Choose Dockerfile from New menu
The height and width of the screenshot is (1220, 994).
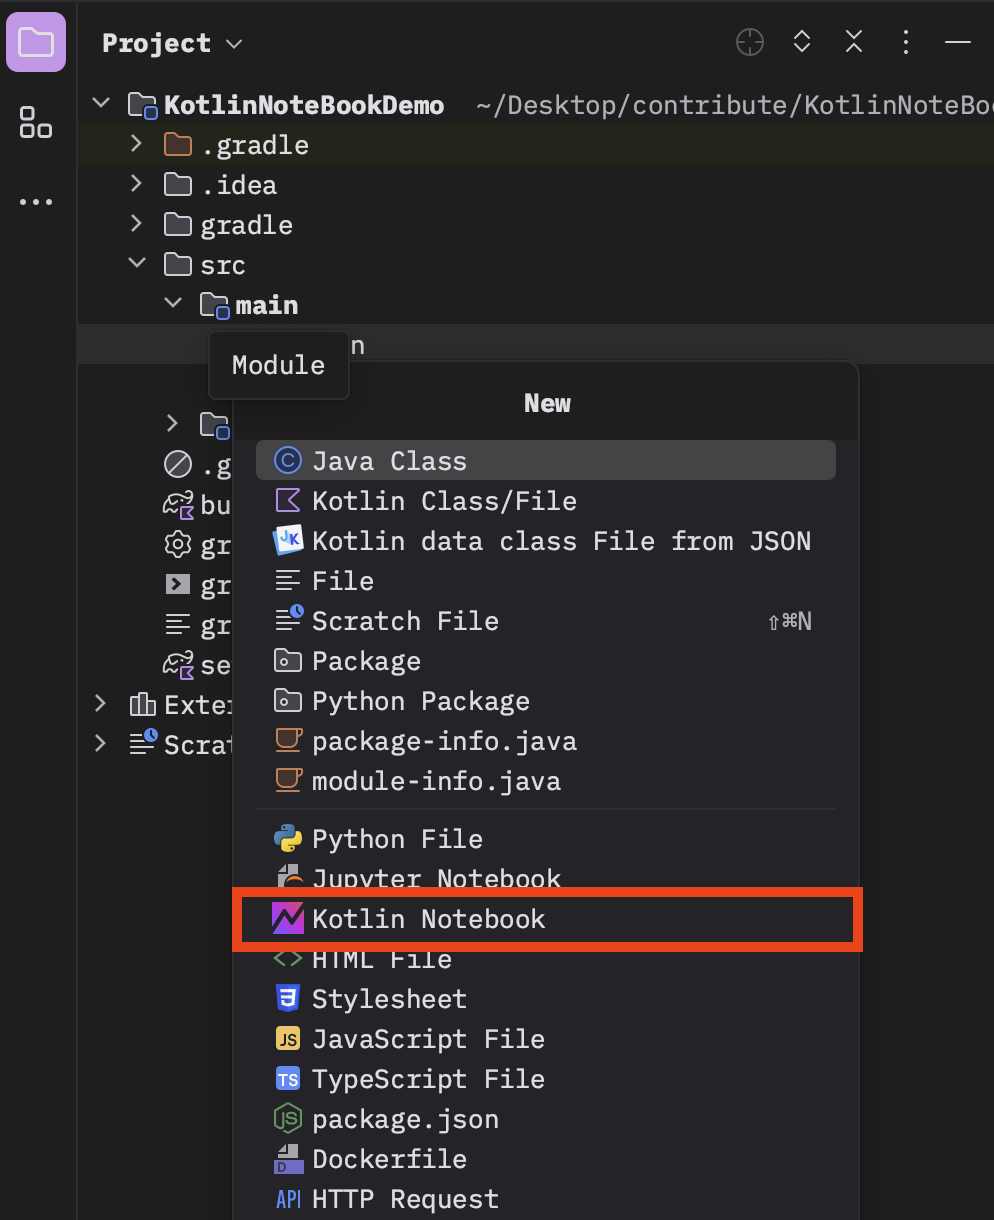point(546,1159)
